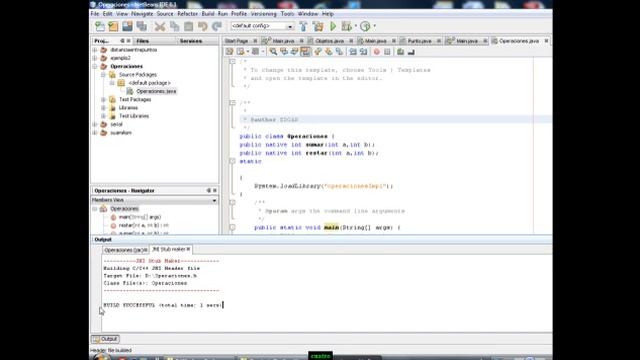The height and width of the screenshot is (360, 640).
Task: Click the Shift Line Left editor icon
Action: coord(353,52)
